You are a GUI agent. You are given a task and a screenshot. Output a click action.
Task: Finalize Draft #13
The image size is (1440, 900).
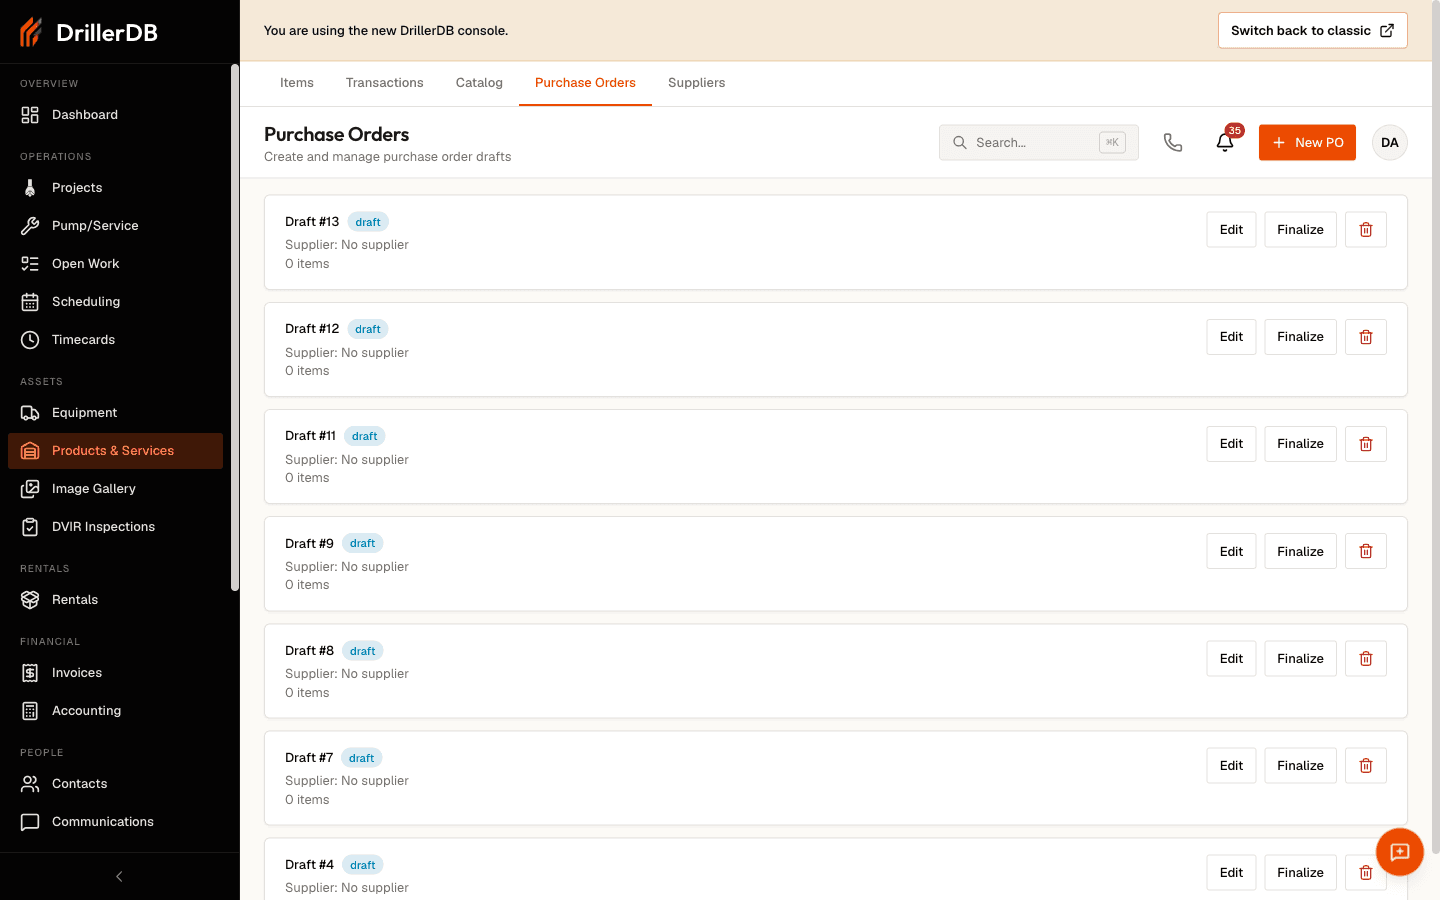click(1300, 230)
